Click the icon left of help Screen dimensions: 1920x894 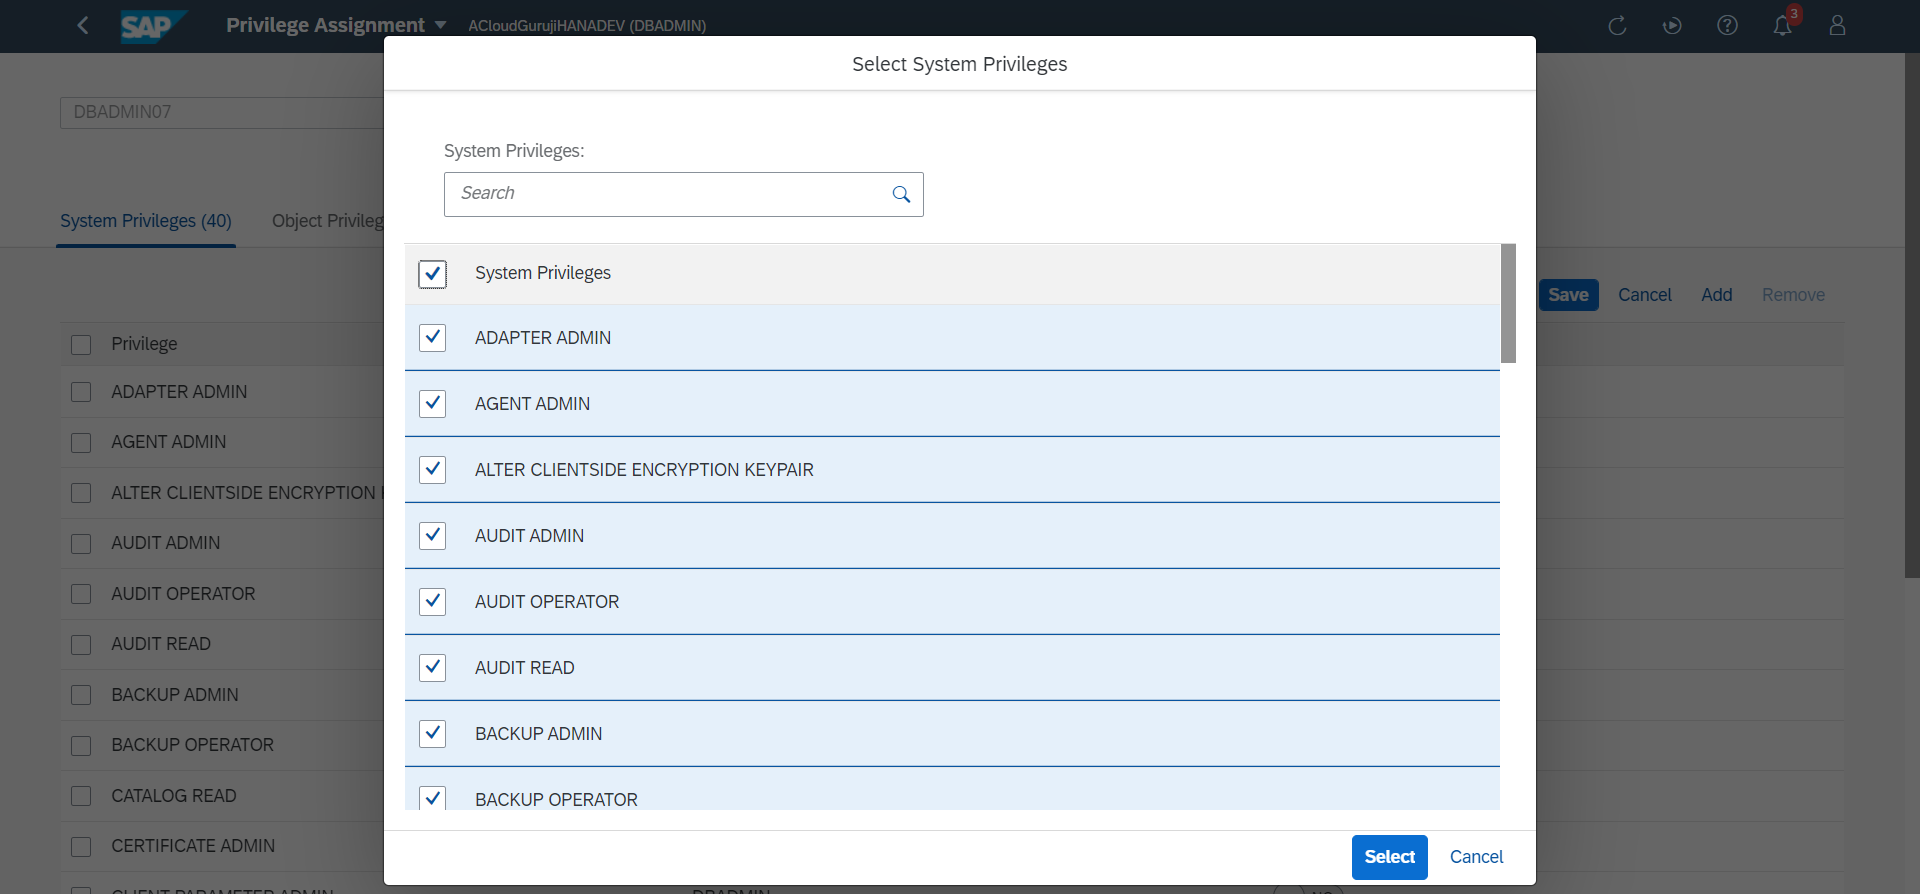point(1672,26)
